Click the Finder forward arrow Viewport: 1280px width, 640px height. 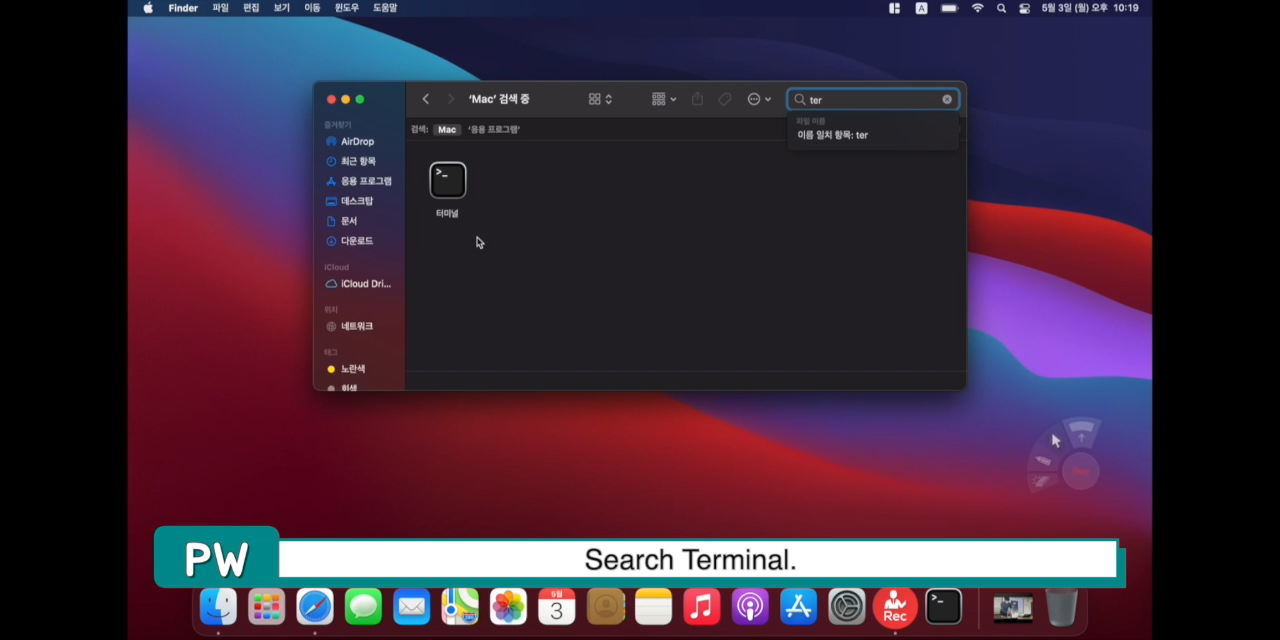450,99
